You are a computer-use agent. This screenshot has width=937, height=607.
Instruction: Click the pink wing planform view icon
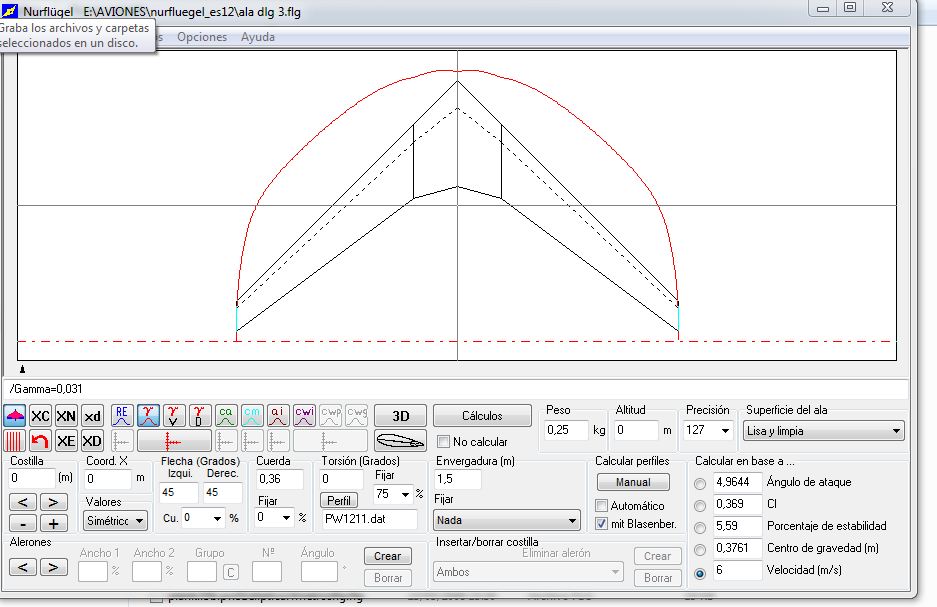(x=15, y=416)
